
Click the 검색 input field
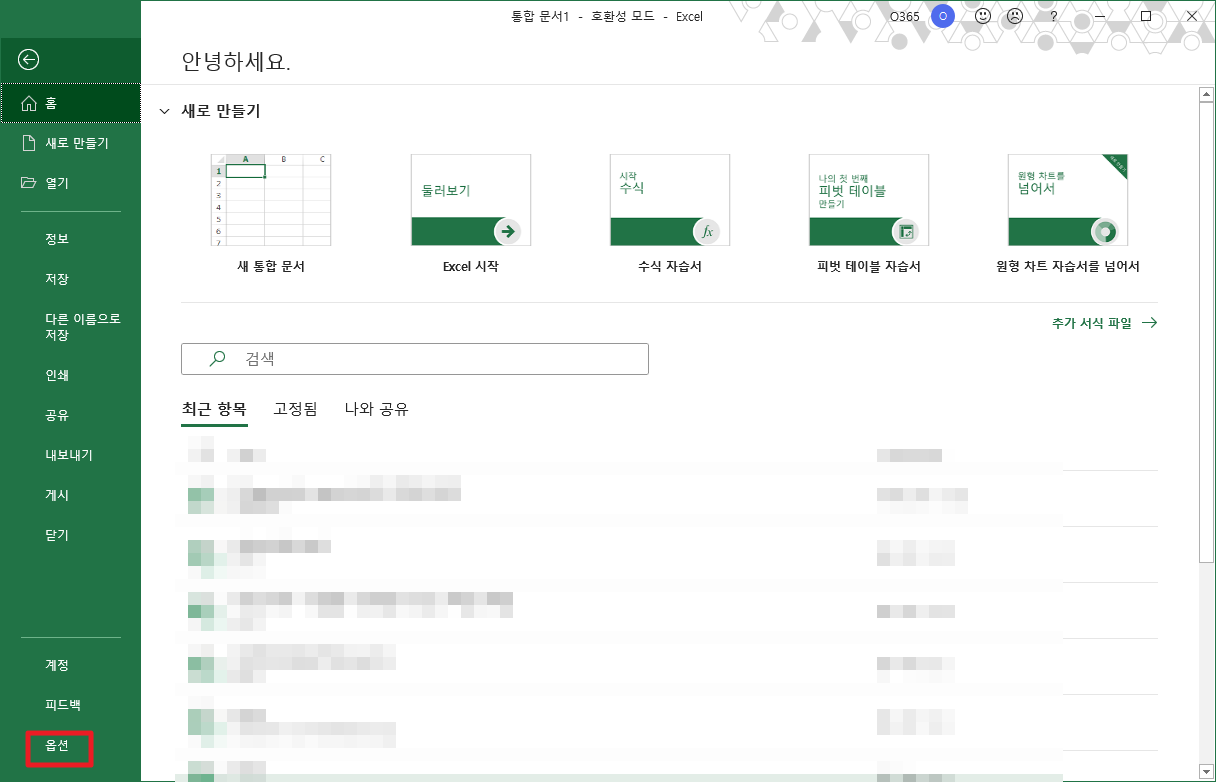point(415,359)
